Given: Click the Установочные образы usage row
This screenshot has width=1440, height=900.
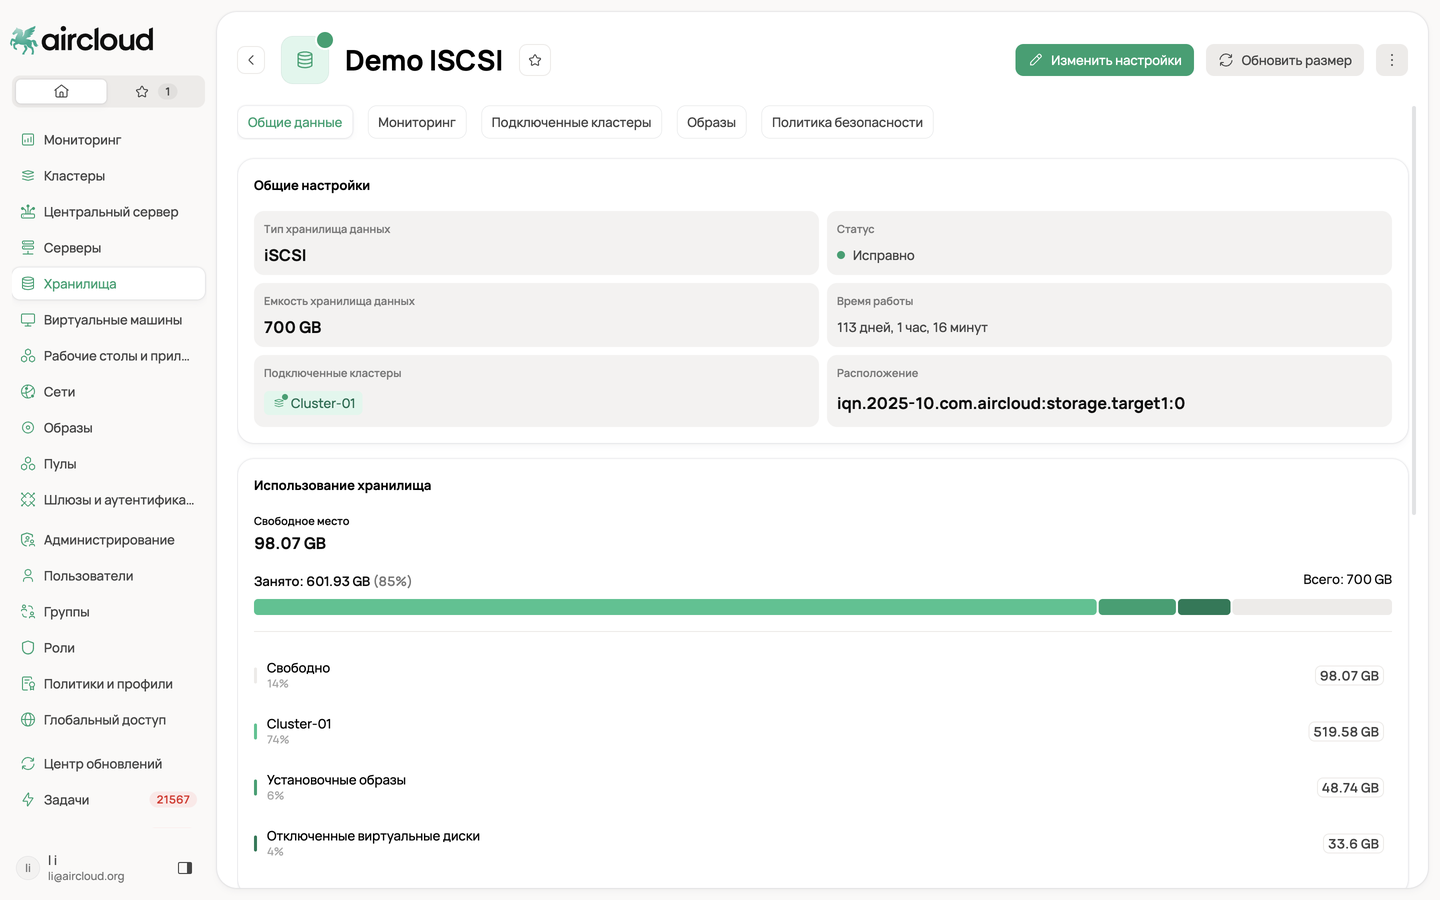Looking at the screenshot, I should (823, 788).
